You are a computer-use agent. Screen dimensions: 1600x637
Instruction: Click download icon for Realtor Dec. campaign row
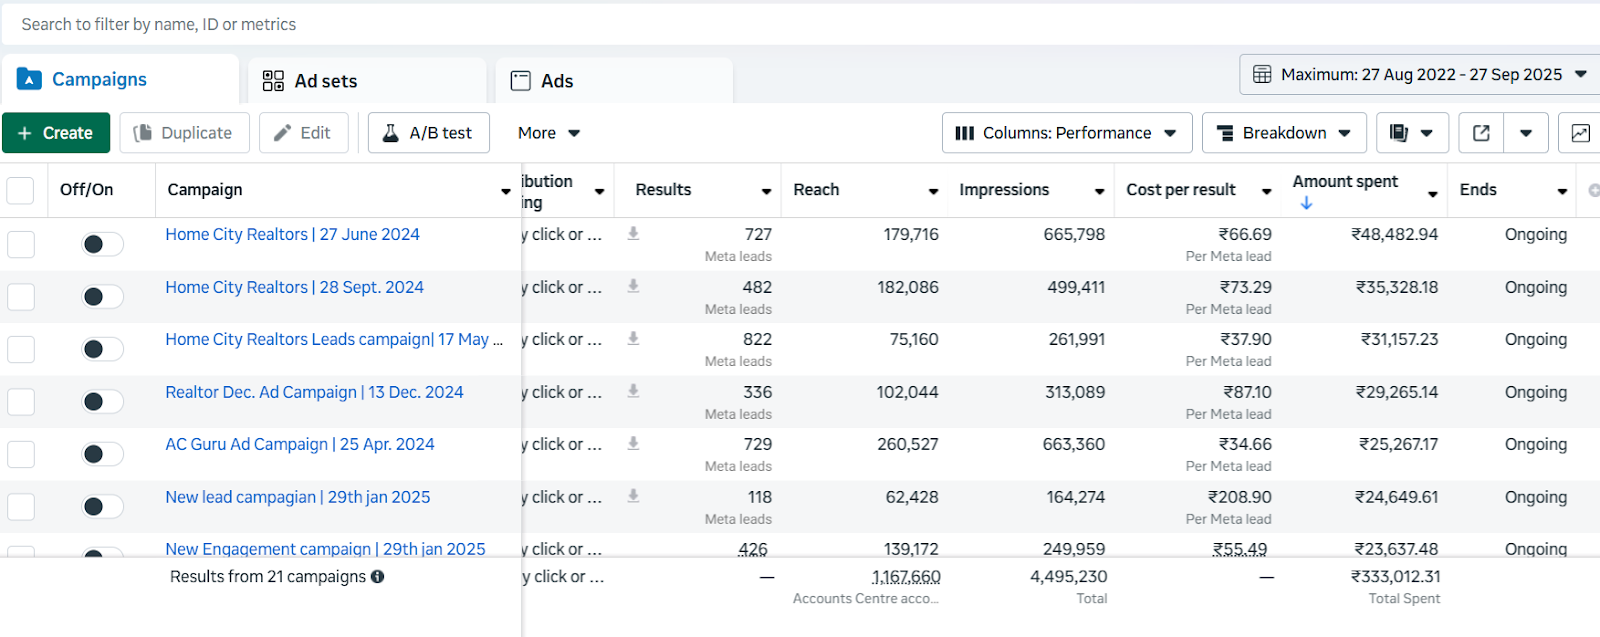click(x=633, y=392)
